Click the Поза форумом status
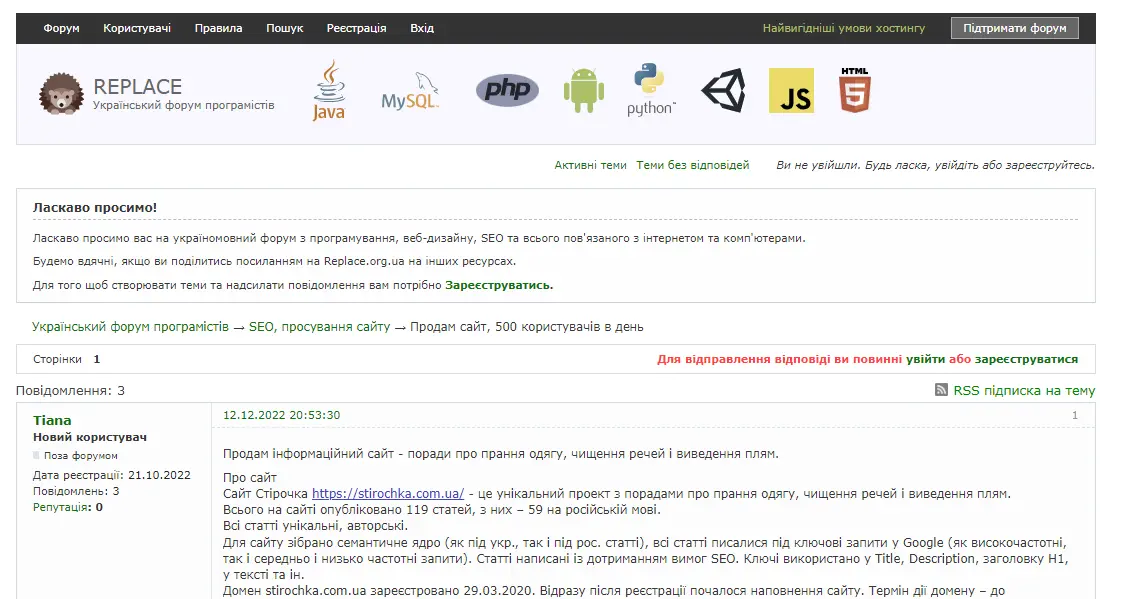 tap(80, 455)
